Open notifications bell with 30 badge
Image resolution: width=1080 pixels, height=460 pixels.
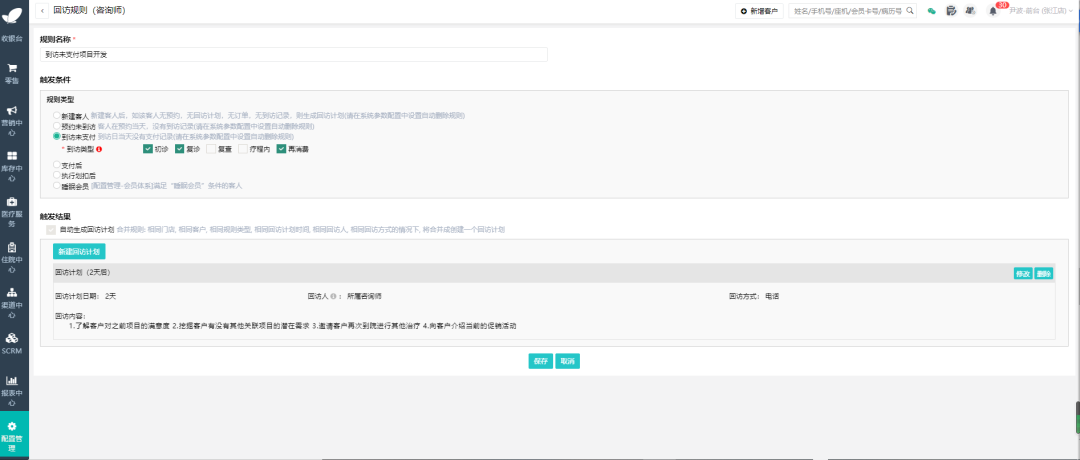click(x=994, y=10)
